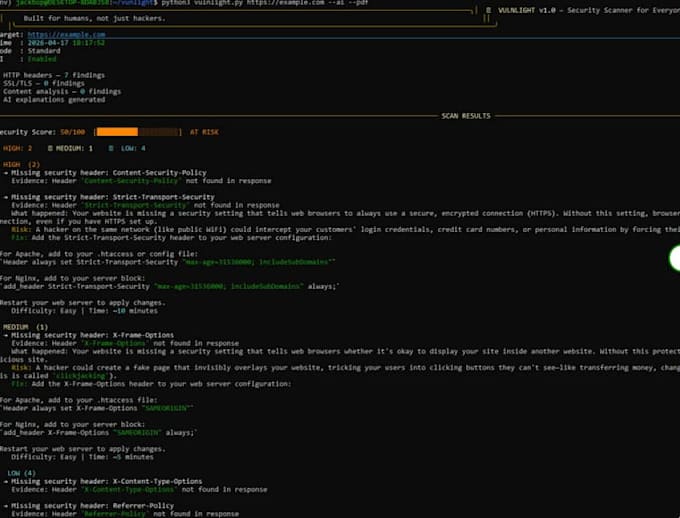Click the "HIGH (2)" section heading

pyautogui.click(x=21, y=165)
